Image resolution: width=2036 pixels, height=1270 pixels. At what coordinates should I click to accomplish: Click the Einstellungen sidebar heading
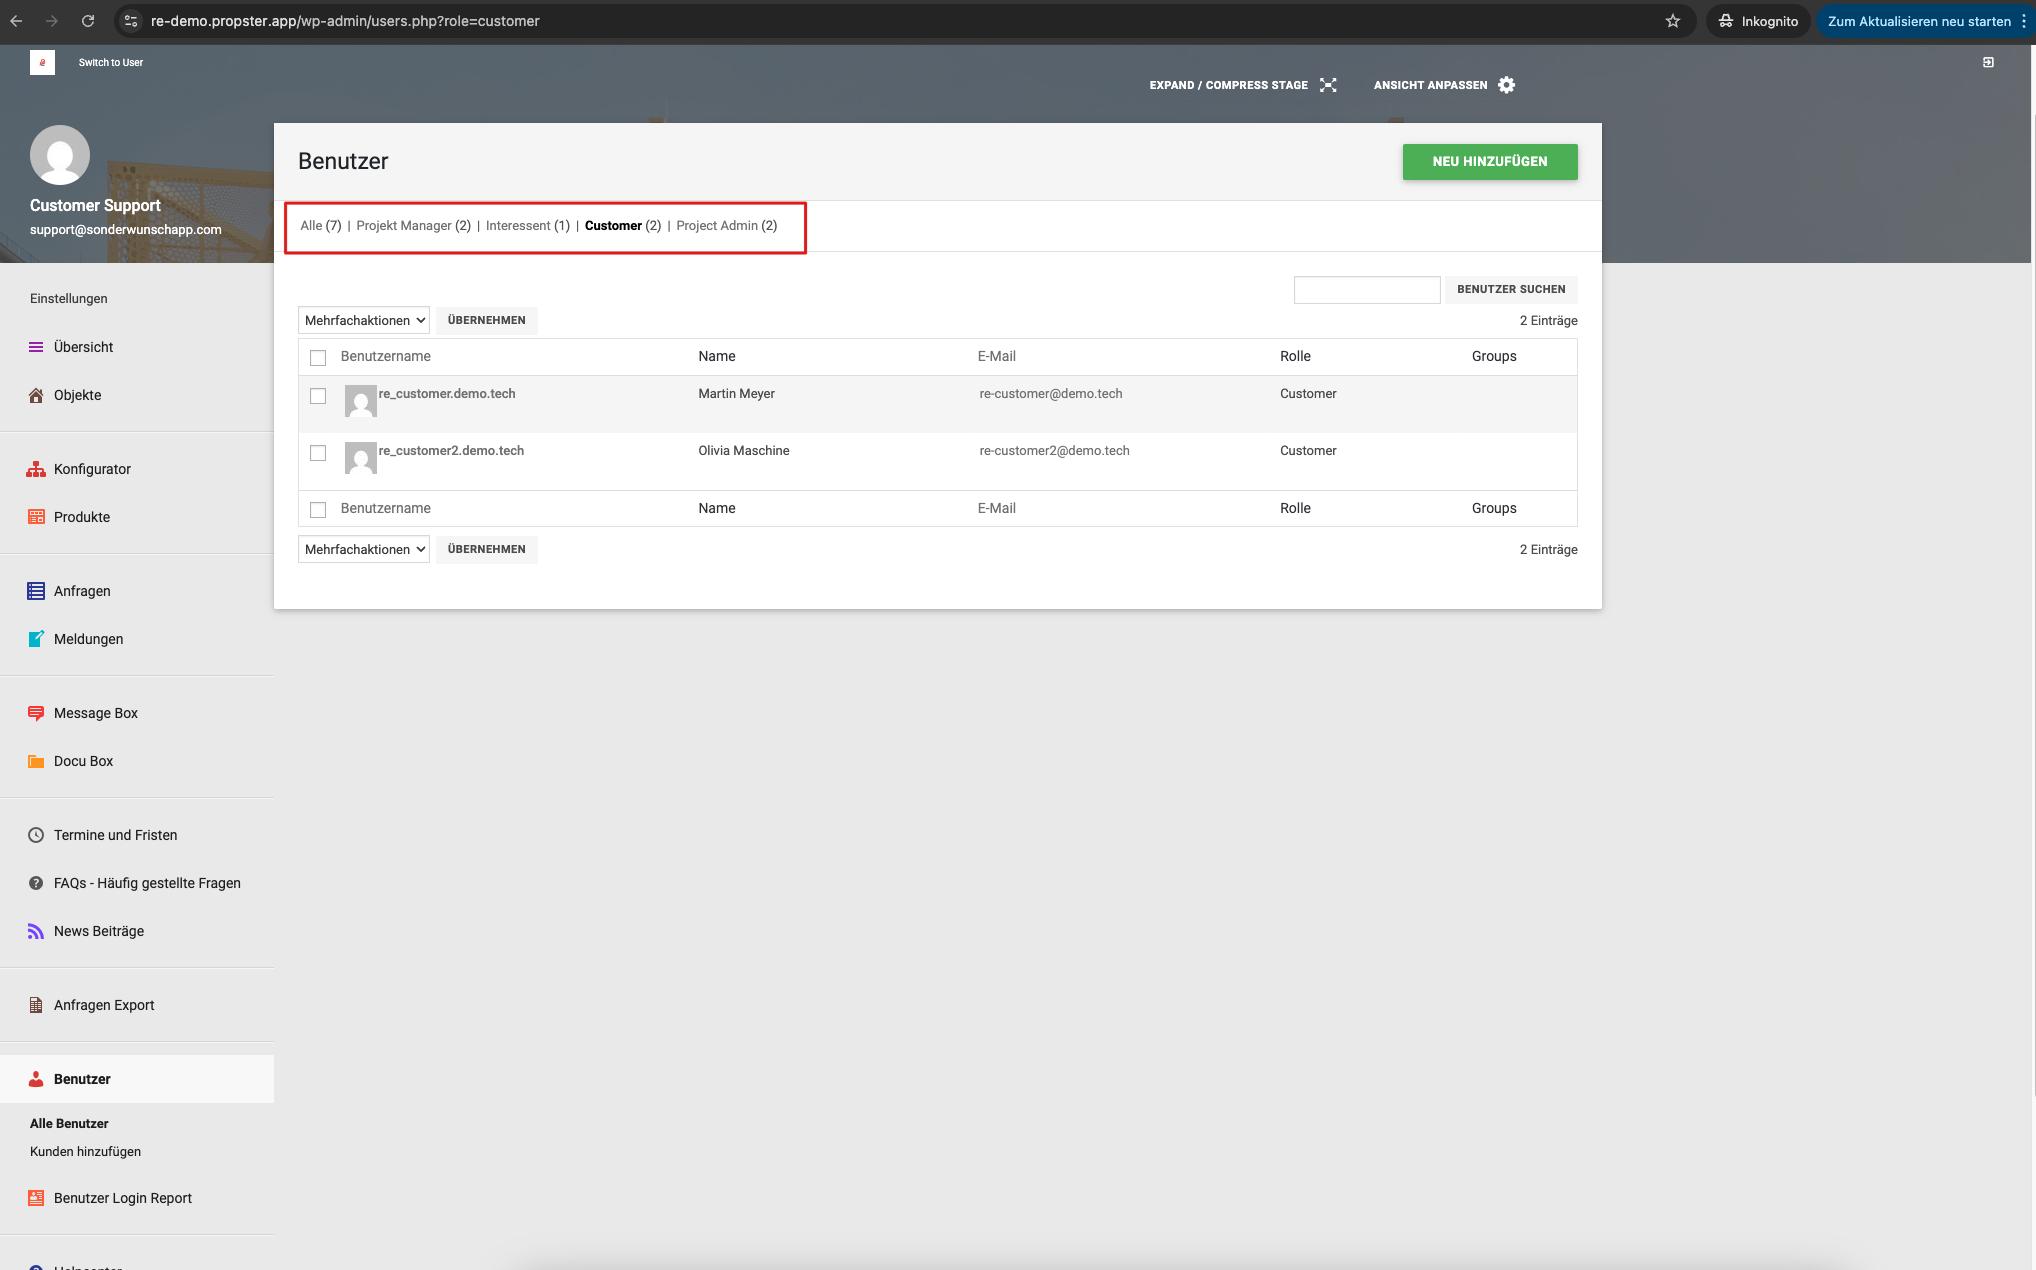coord(69,299)
